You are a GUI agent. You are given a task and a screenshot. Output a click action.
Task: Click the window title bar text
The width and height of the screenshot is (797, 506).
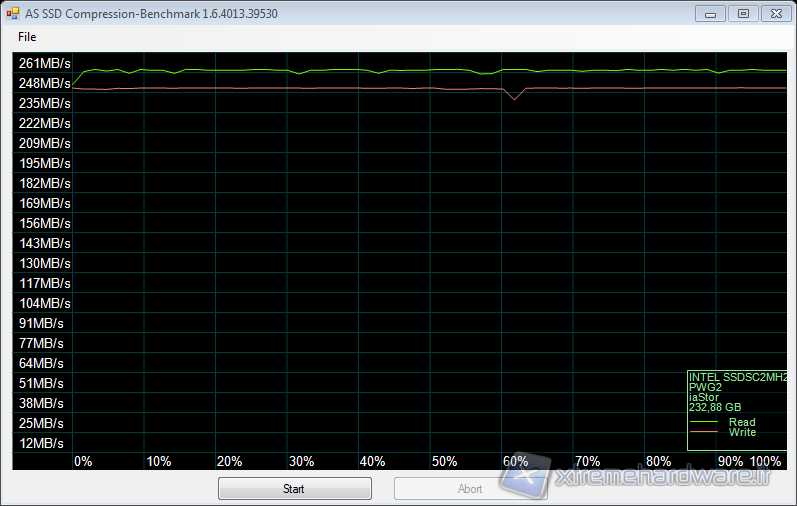pyautogui.click(x=150, y=13)
